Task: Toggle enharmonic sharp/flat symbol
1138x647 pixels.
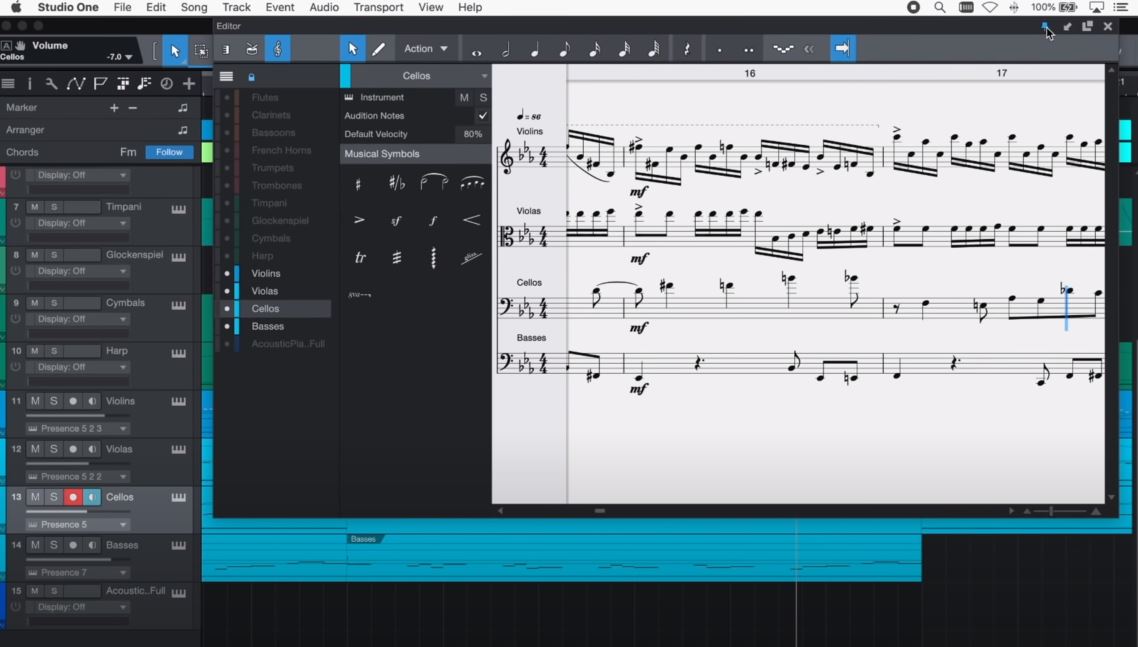Action: [x=396, y=183]
